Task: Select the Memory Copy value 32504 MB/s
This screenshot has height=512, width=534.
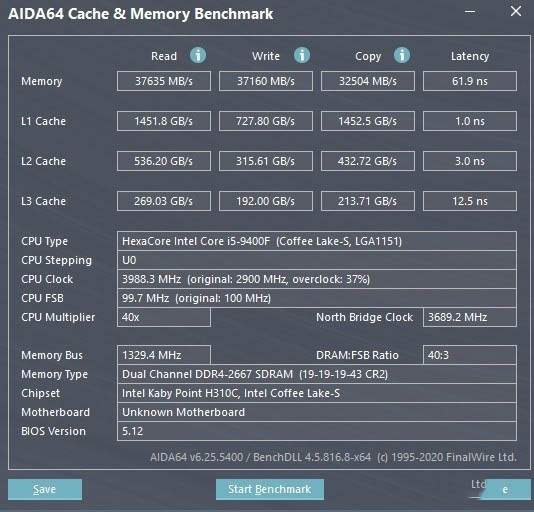Action: pos(368,81)
